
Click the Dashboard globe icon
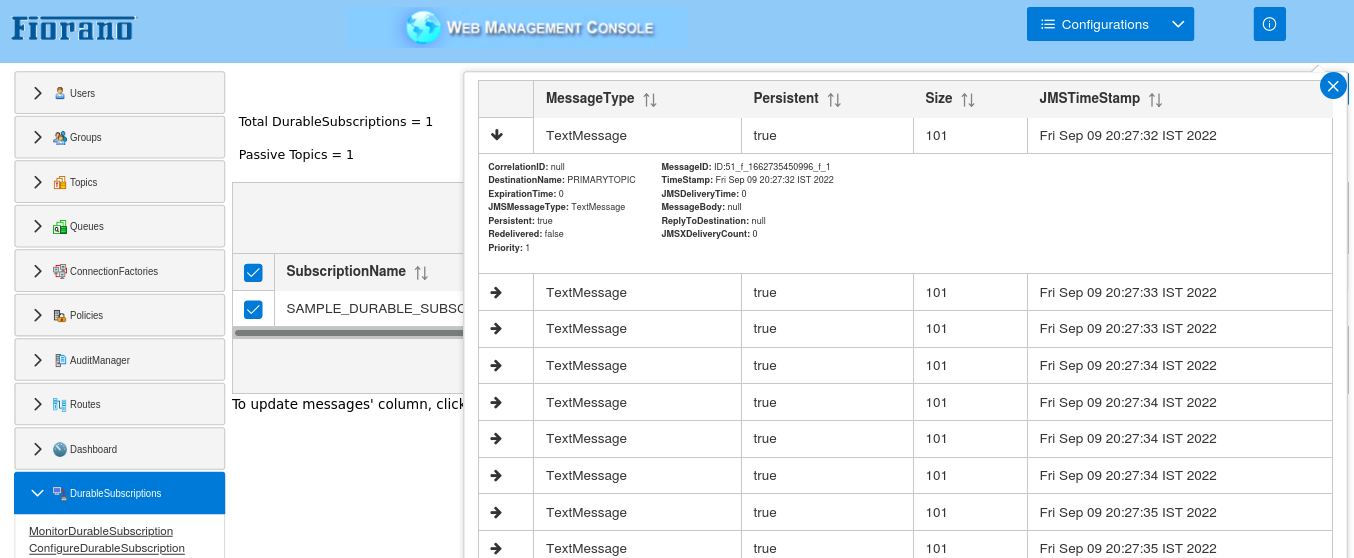click(x=60, y=449)
